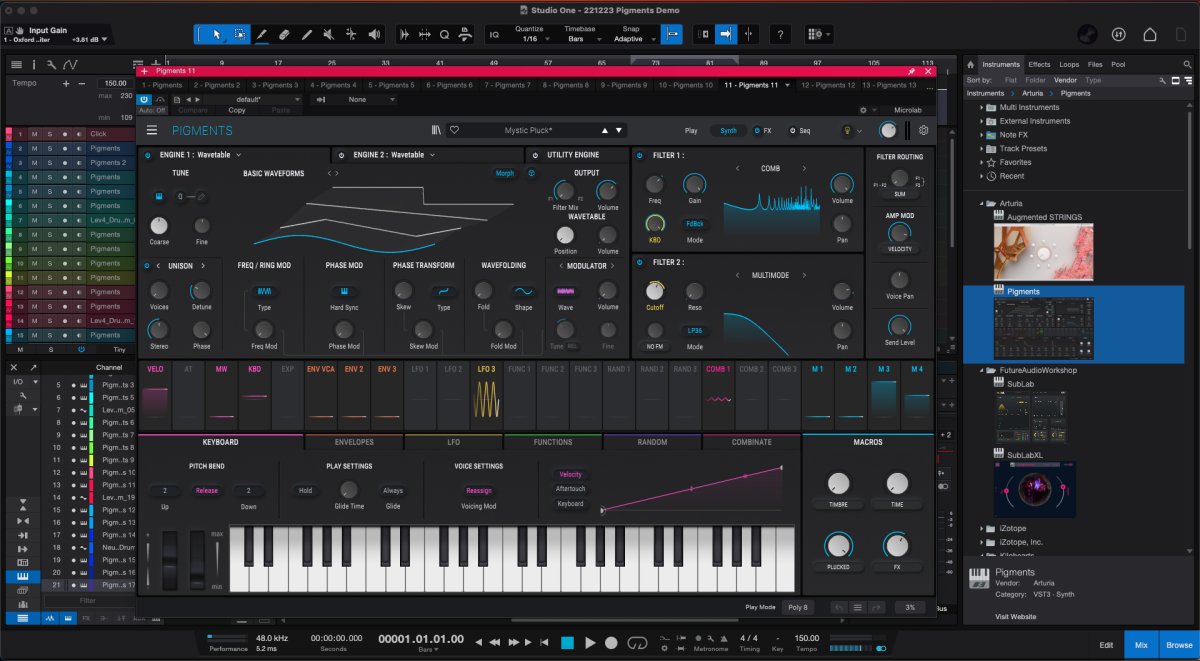
Task: Switch to the 10 - Pigments 10 tab
Action: click(x=686, y=85)
